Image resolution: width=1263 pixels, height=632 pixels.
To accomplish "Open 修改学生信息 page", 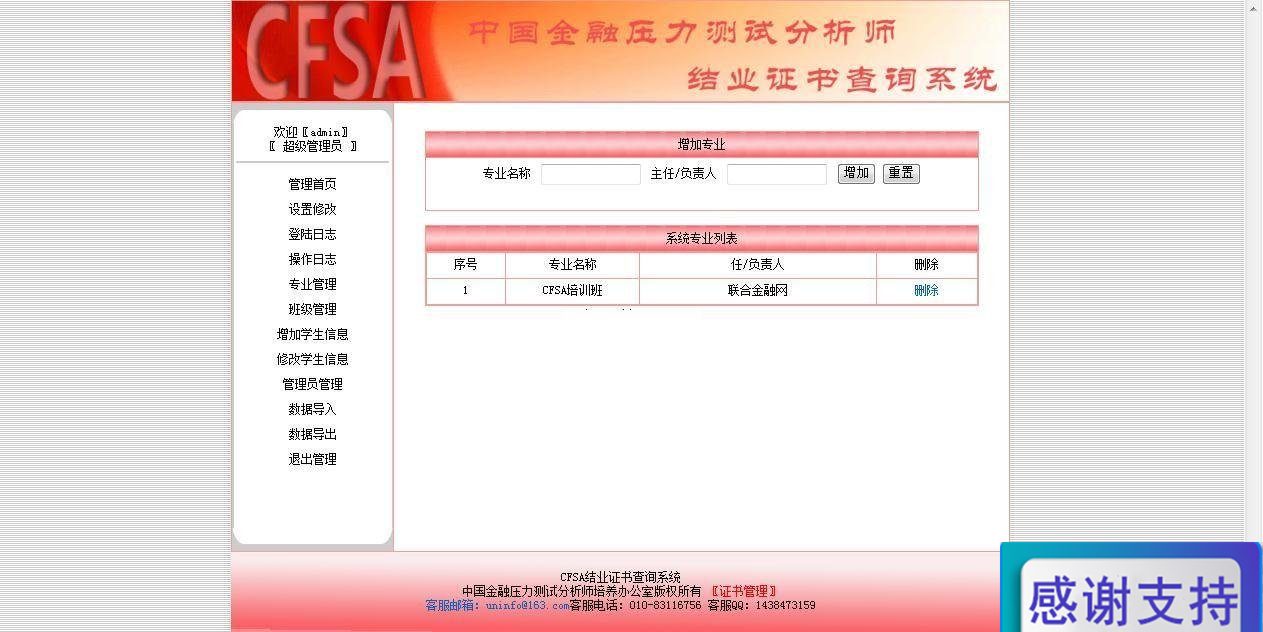I will pos(312,359).
